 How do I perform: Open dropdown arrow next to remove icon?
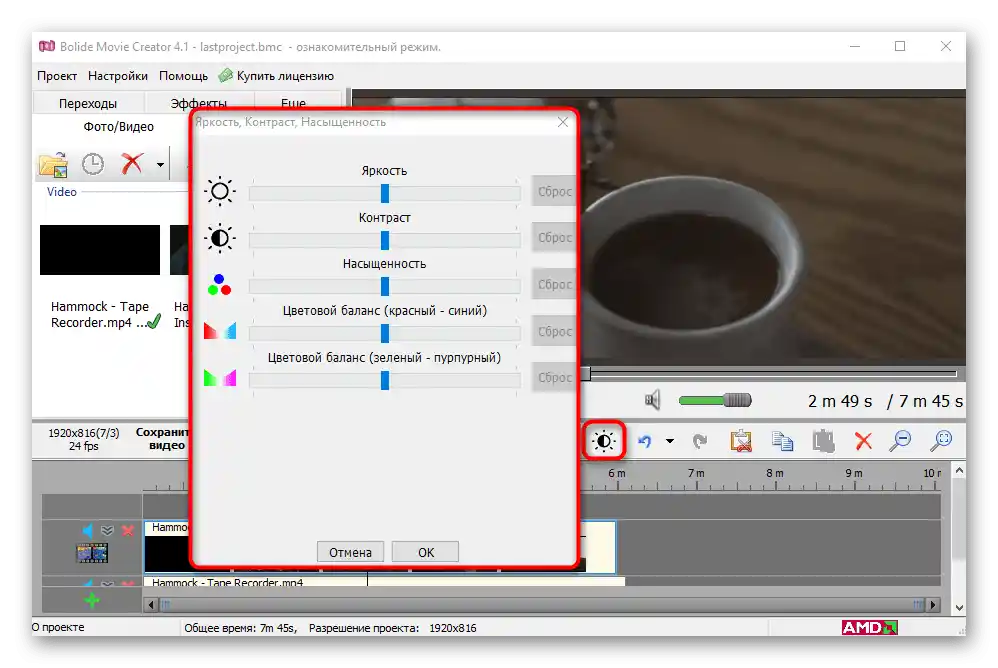pyautogui.click(x=160, y=165)
